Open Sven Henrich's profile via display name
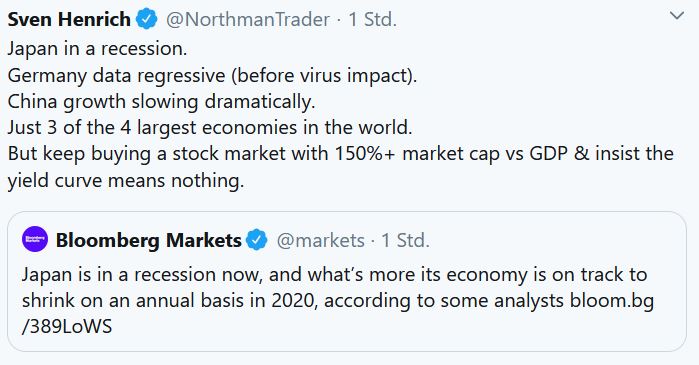The image size is (699, 365). point(69,20)
